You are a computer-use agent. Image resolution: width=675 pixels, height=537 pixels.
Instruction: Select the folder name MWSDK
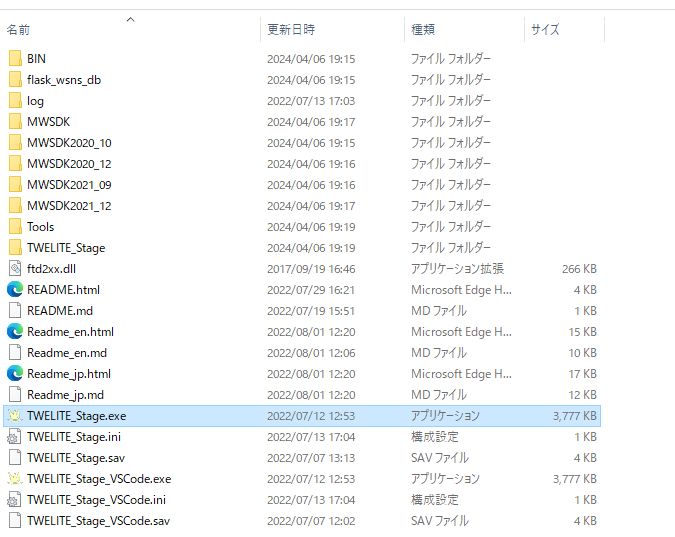pos(48,122)
